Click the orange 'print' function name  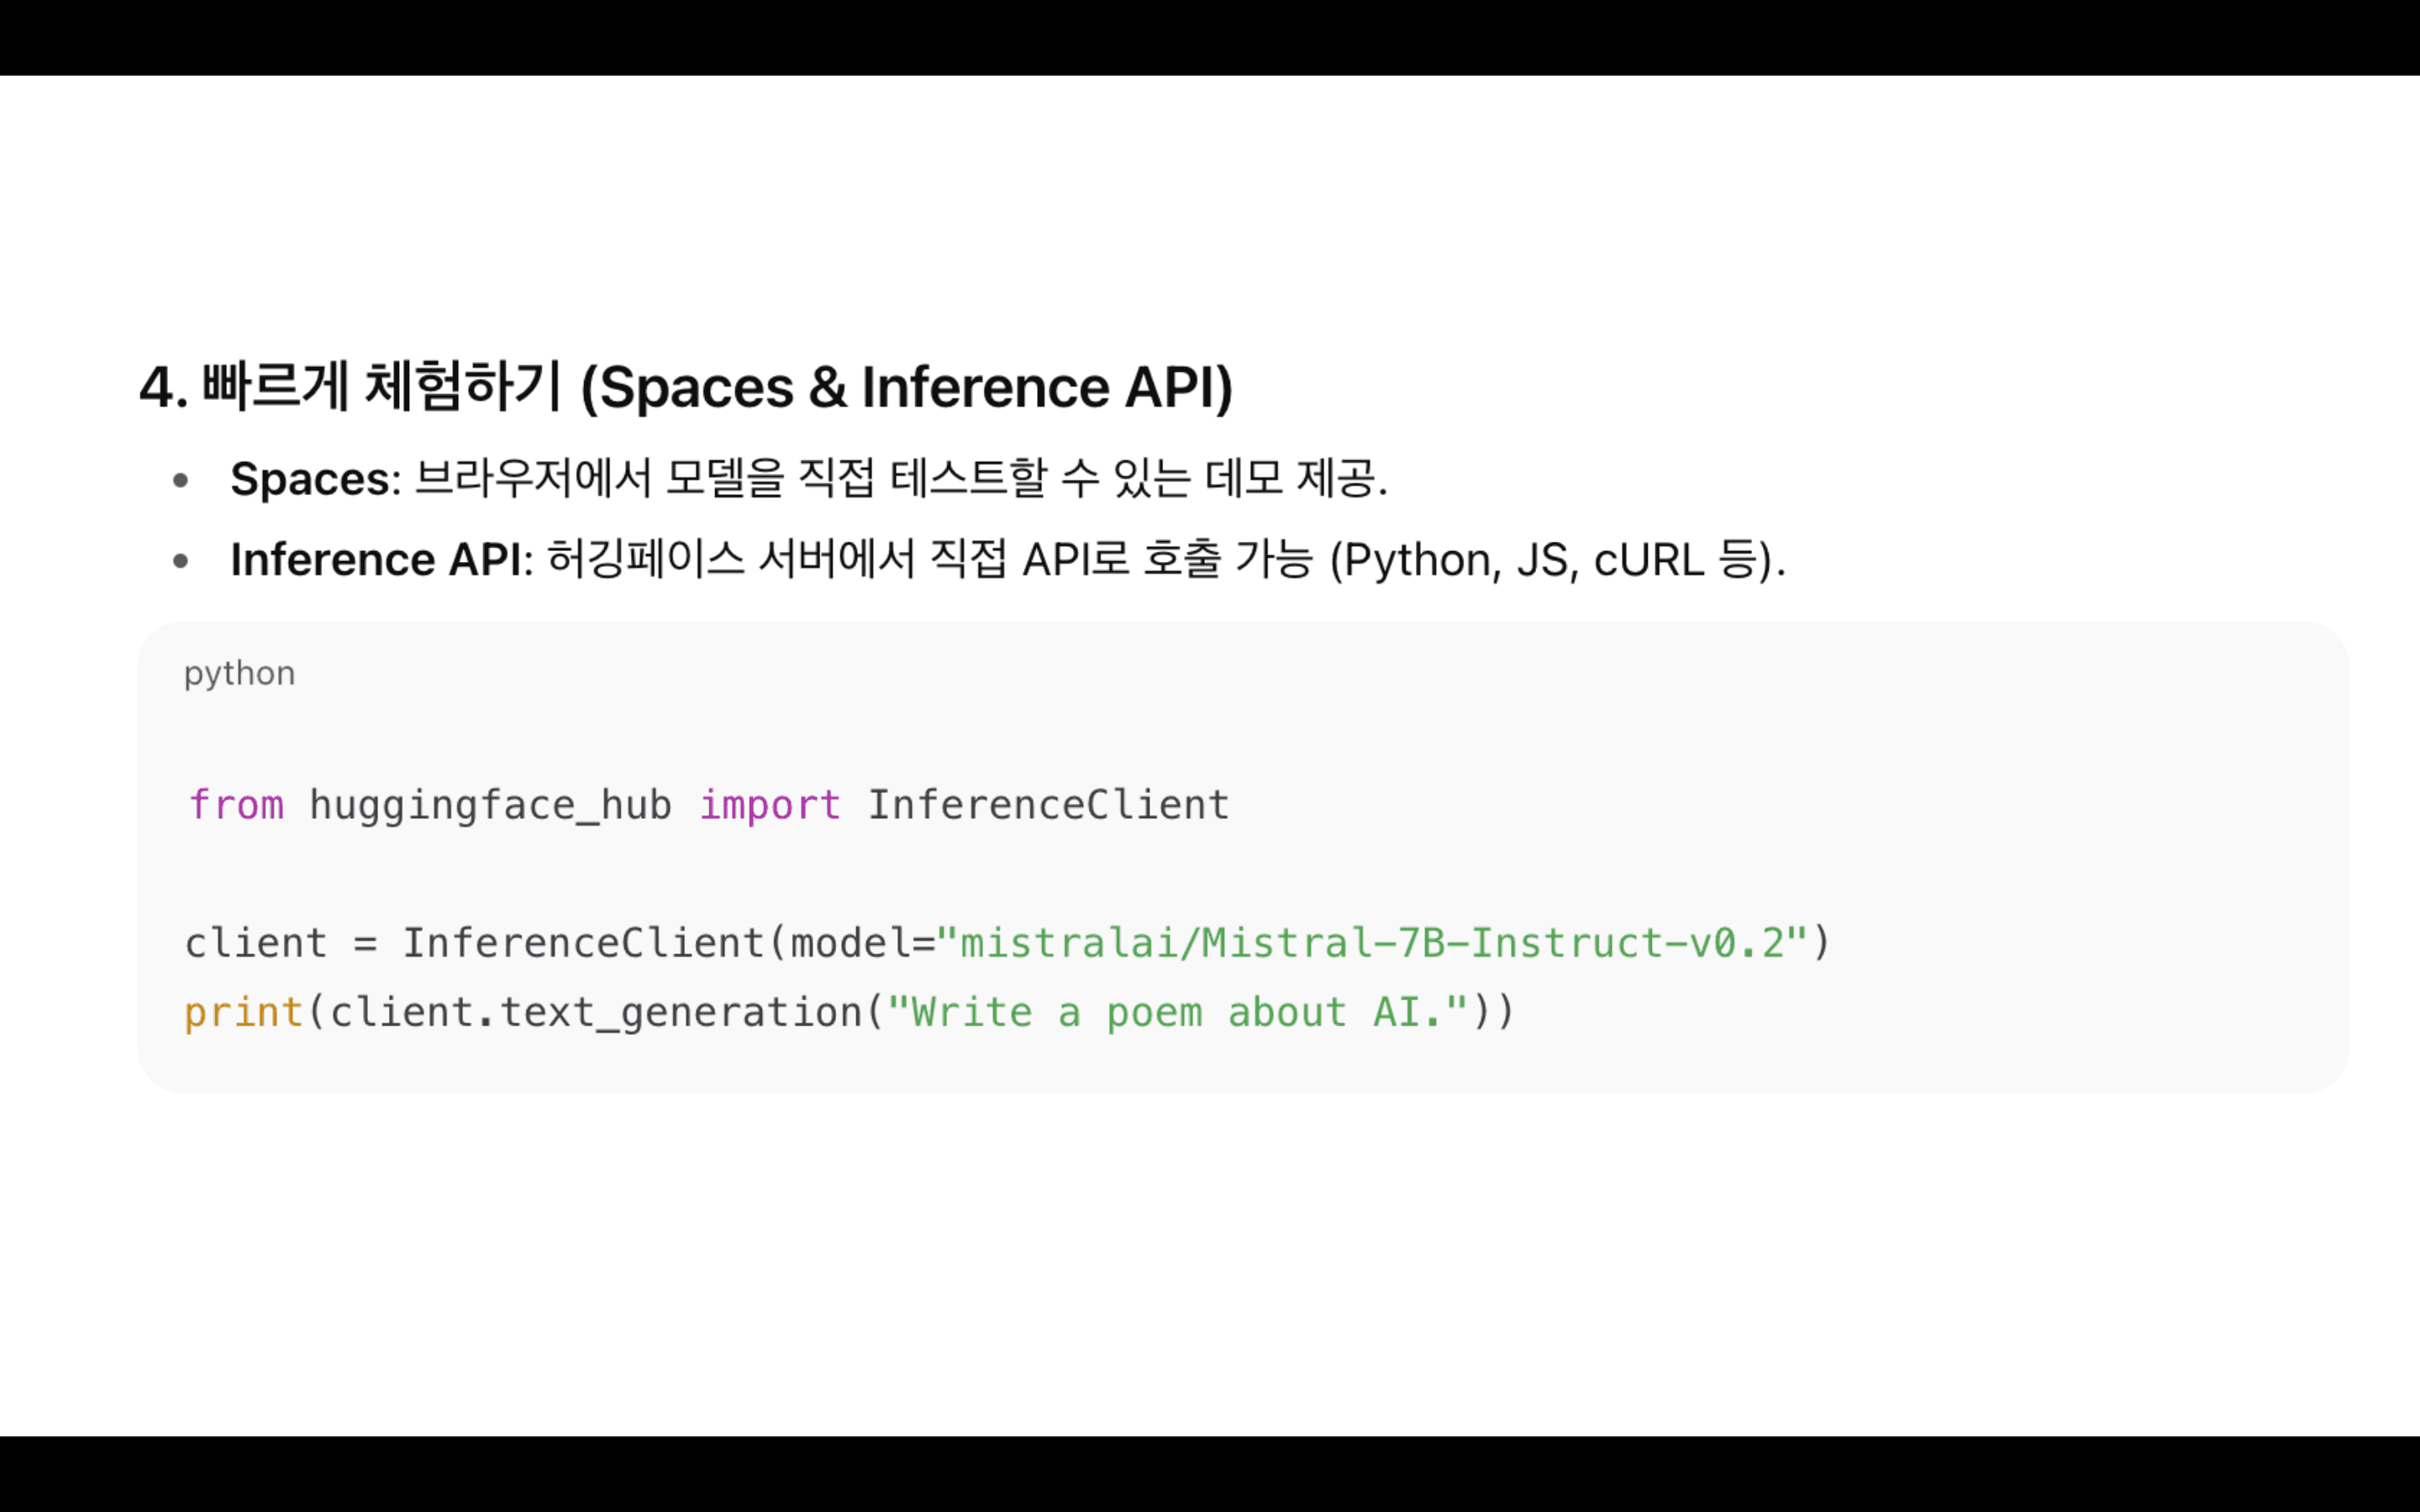[243, 1012]
